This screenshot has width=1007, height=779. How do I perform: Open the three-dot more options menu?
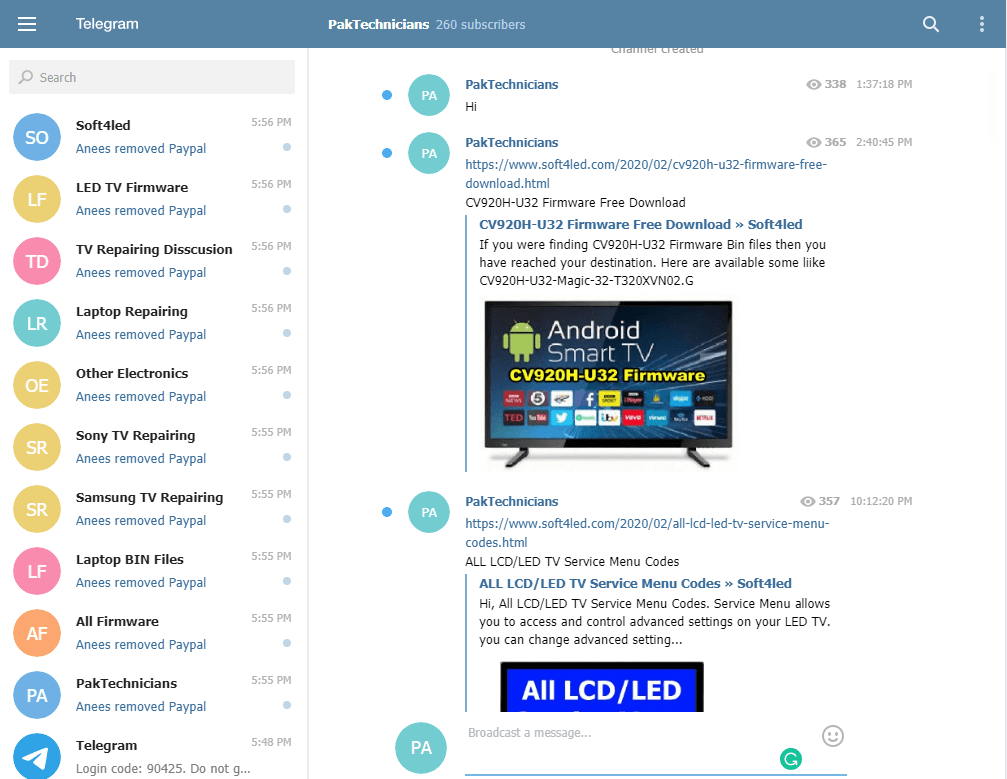[x=981, y=24]
